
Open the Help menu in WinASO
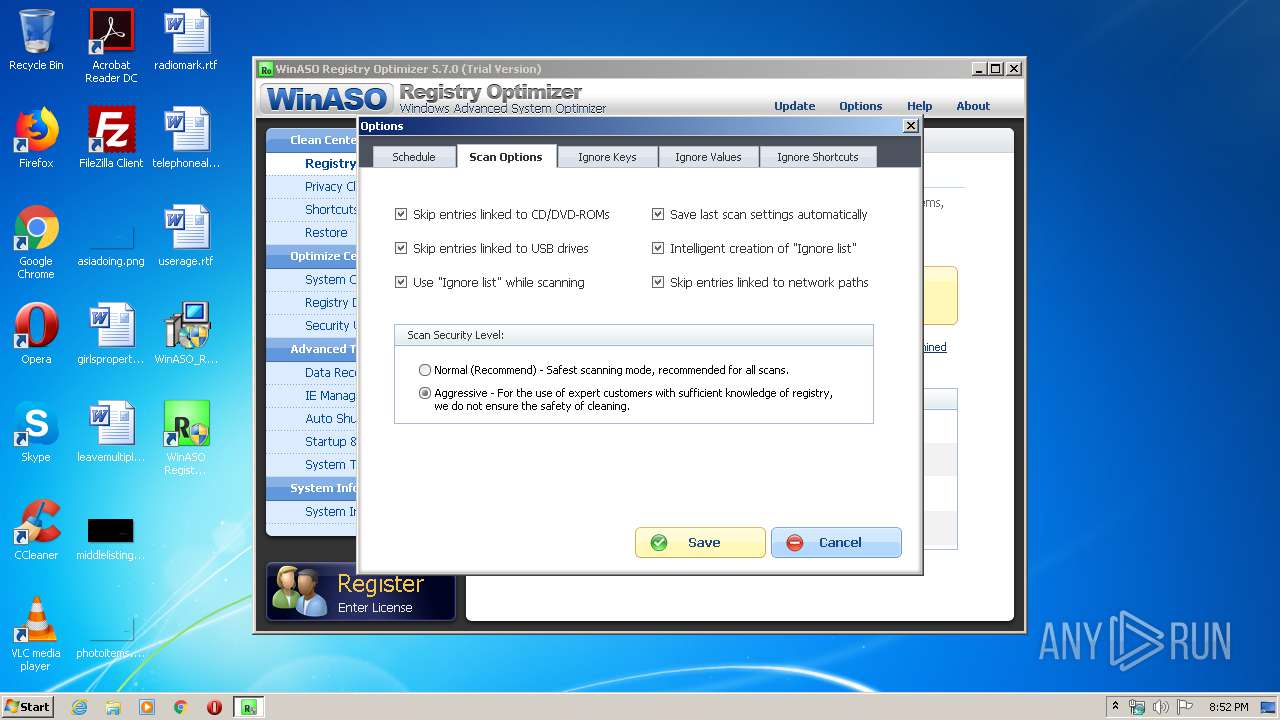[920, 106]
